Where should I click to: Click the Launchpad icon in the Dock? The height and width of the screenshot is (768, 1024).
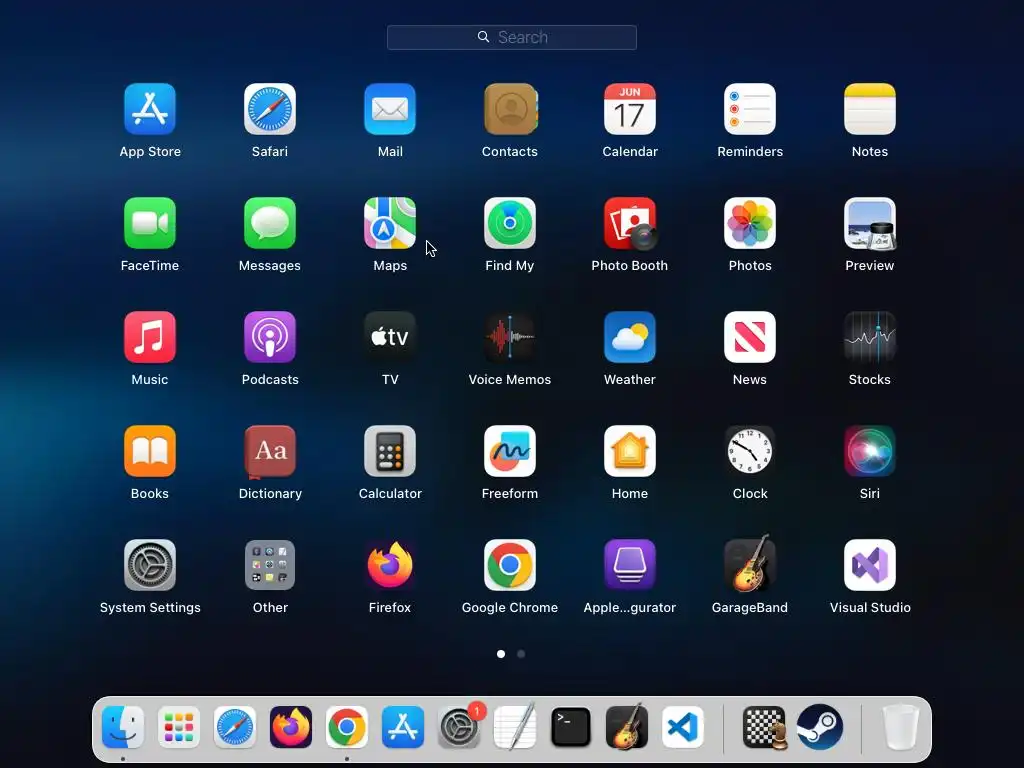pos(179,727)
